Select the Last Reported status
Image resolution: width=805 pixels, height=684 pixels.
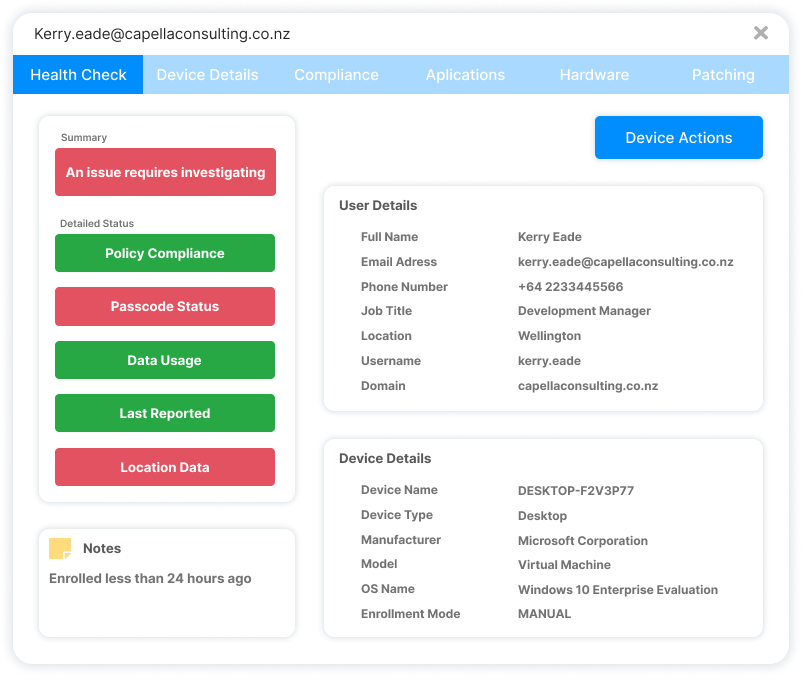[x=165, y=413]
